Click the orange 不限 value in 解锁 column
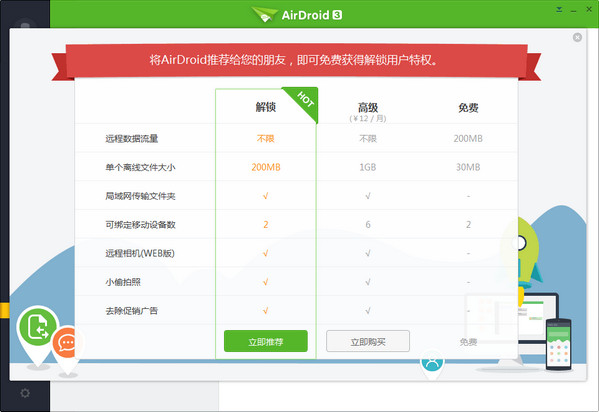The height and width of the screenshot is (412, 599). 266,138
